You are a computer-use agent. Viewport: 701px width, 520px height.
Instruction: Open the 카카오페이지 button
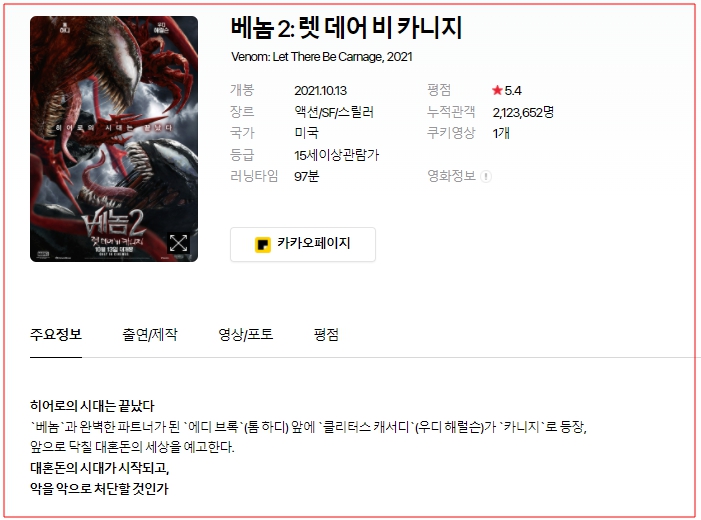[x=303, y=244]
